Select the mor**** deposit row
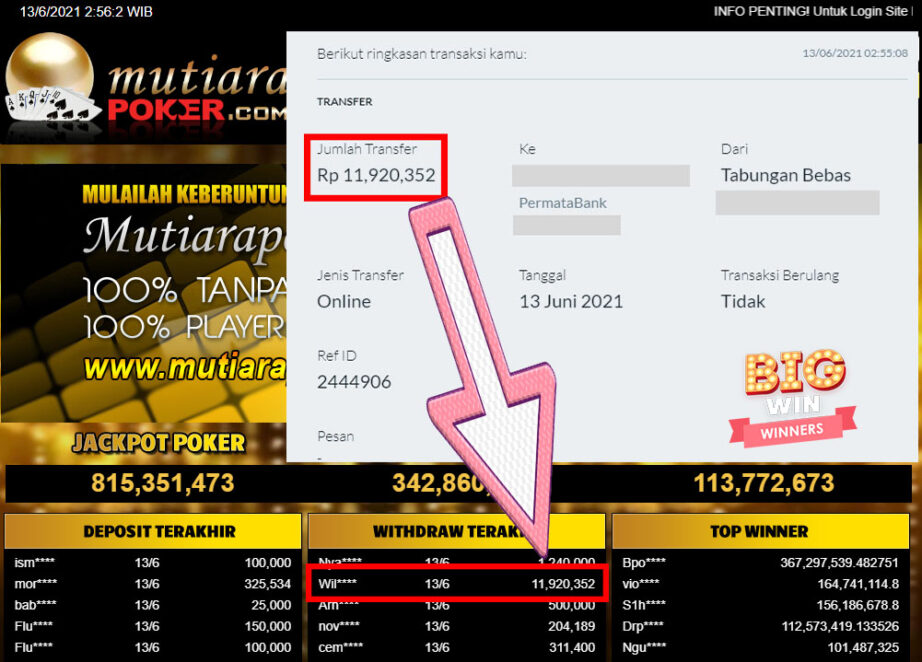 (153, 584)
